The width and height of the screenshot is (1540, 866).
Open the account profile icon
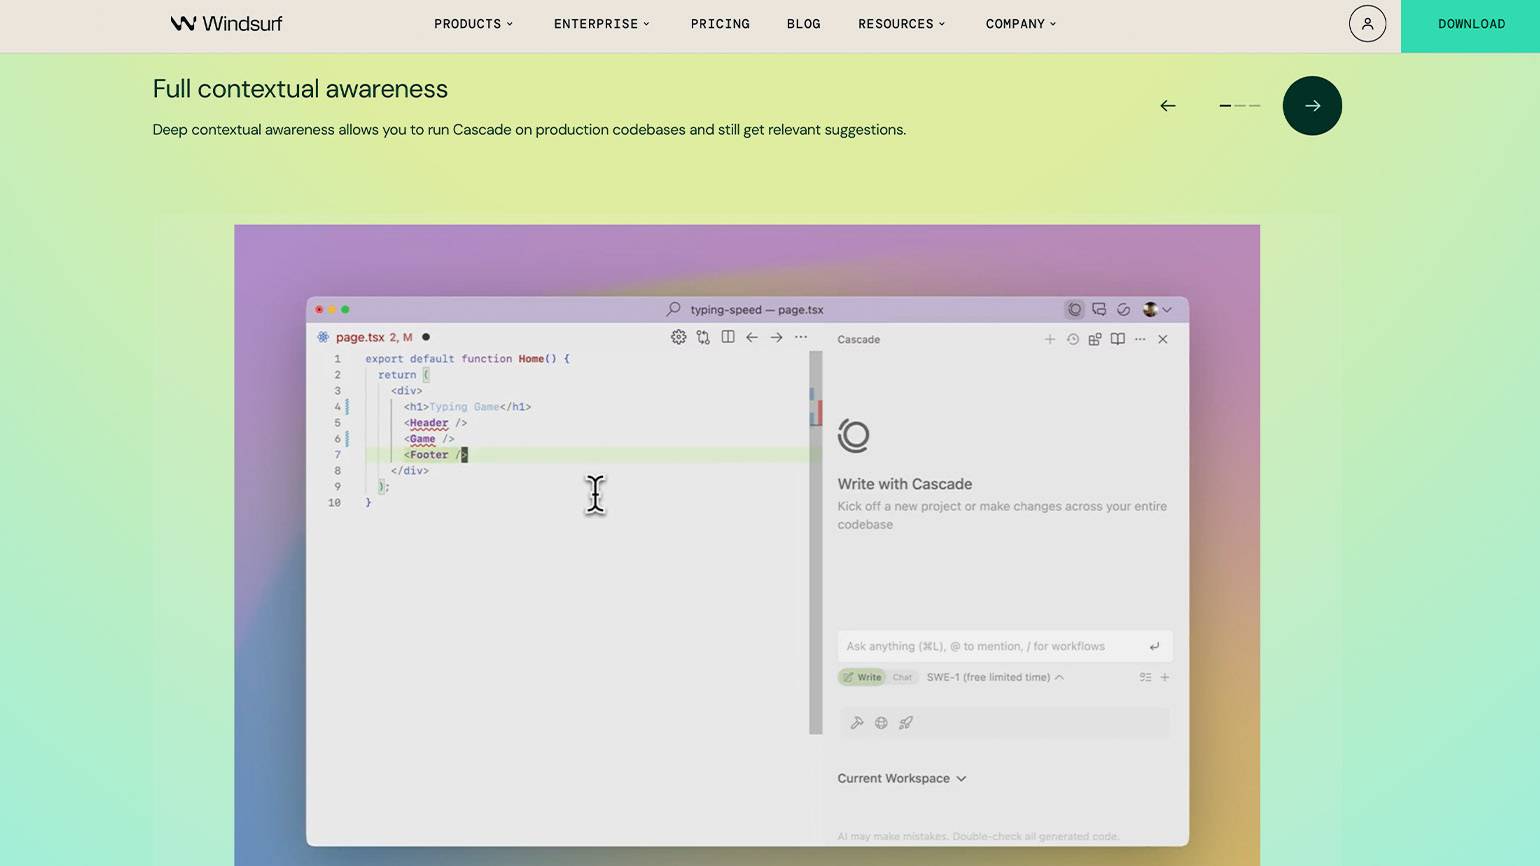pyautogui.click(x=1367, y=23)
